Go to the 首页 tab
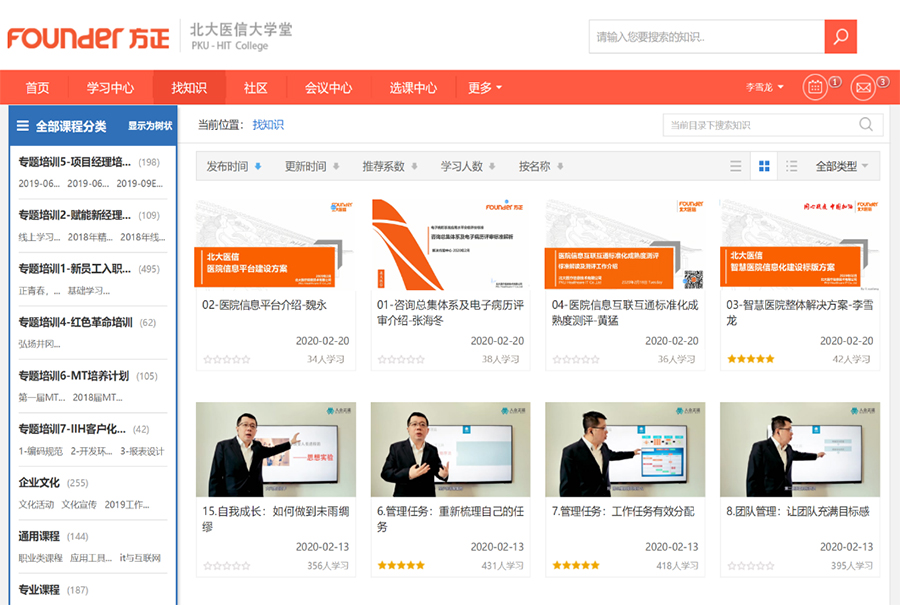The image size is (900, 605). coord(37,88)
